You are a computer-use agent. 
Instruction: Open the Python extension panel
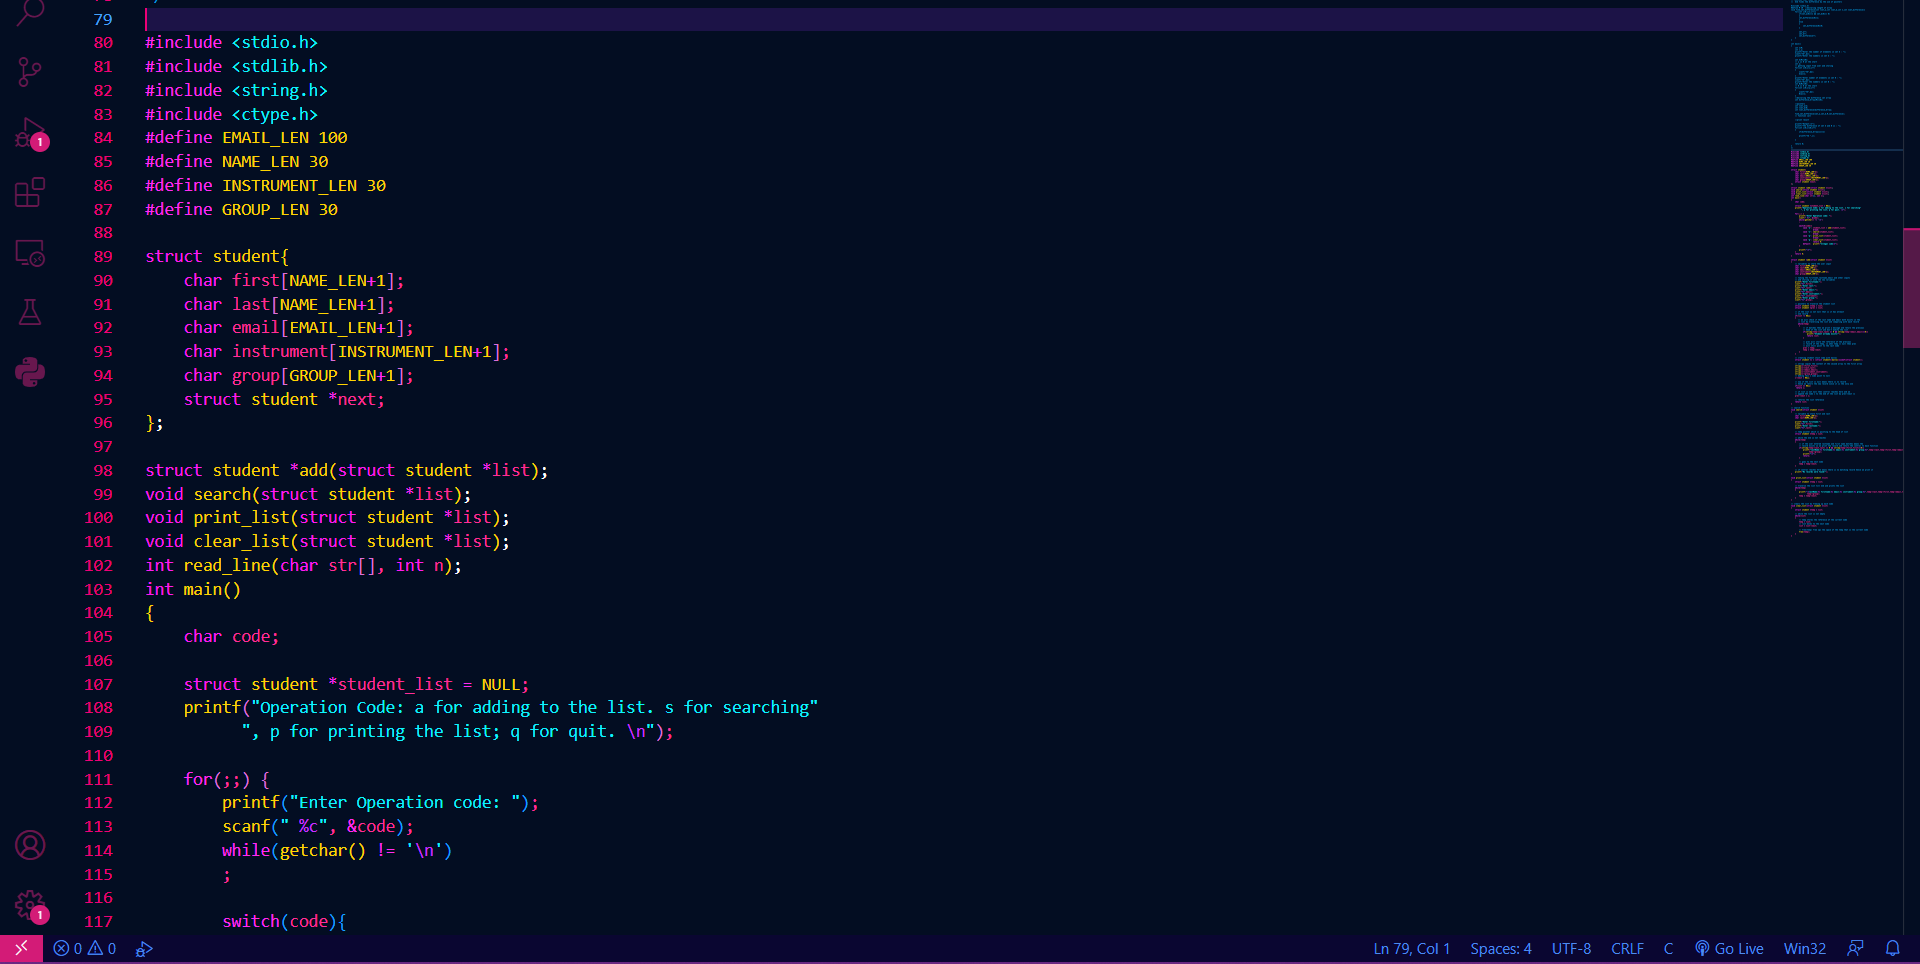tap(30, 371)
